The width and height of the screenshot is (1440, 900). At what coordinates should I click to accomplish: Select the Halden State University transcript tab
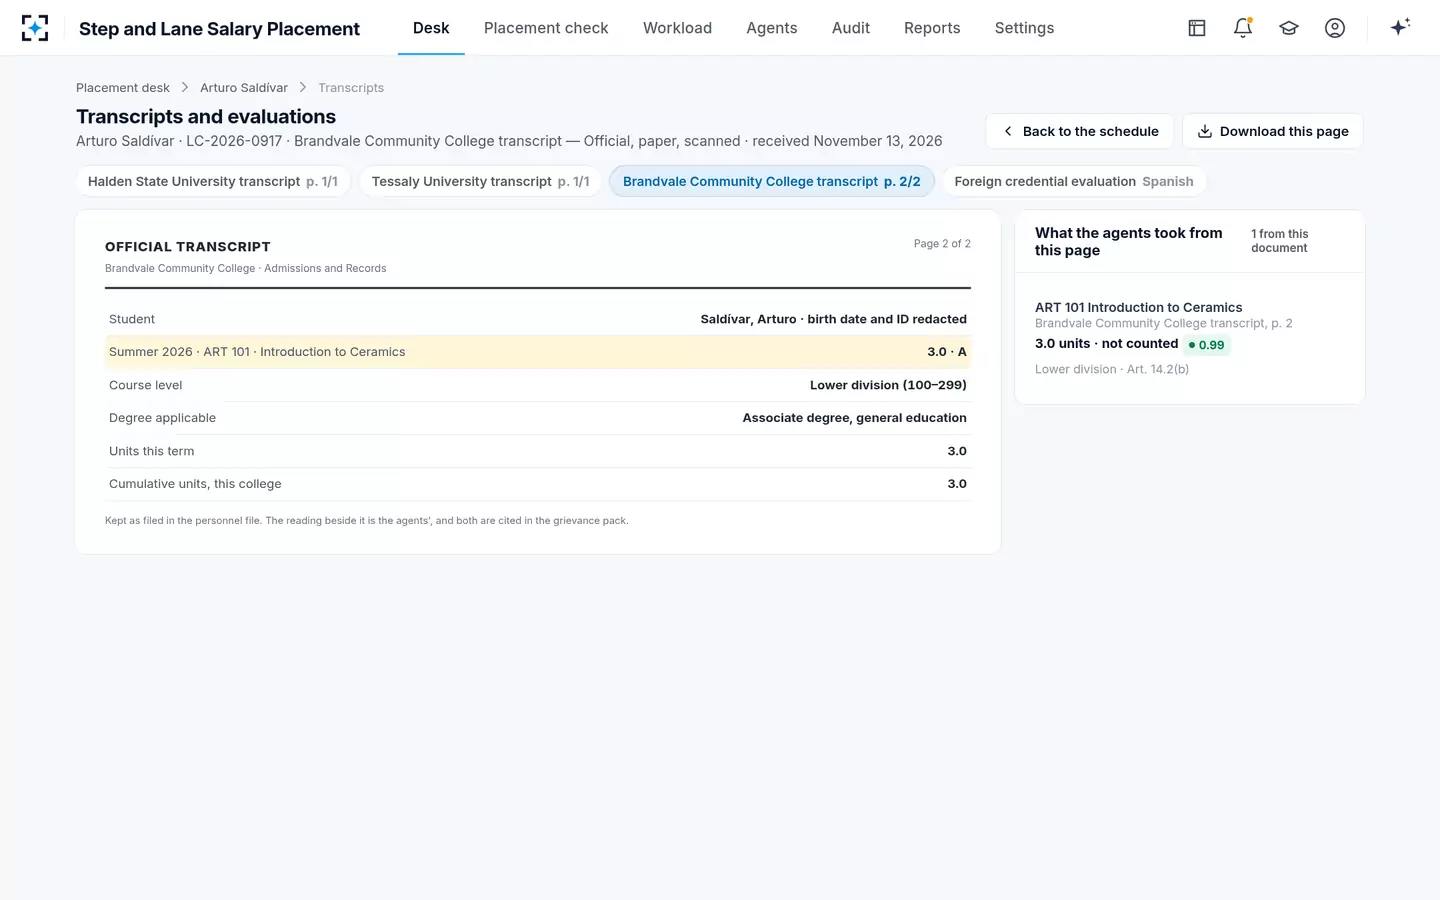(213, 181)
